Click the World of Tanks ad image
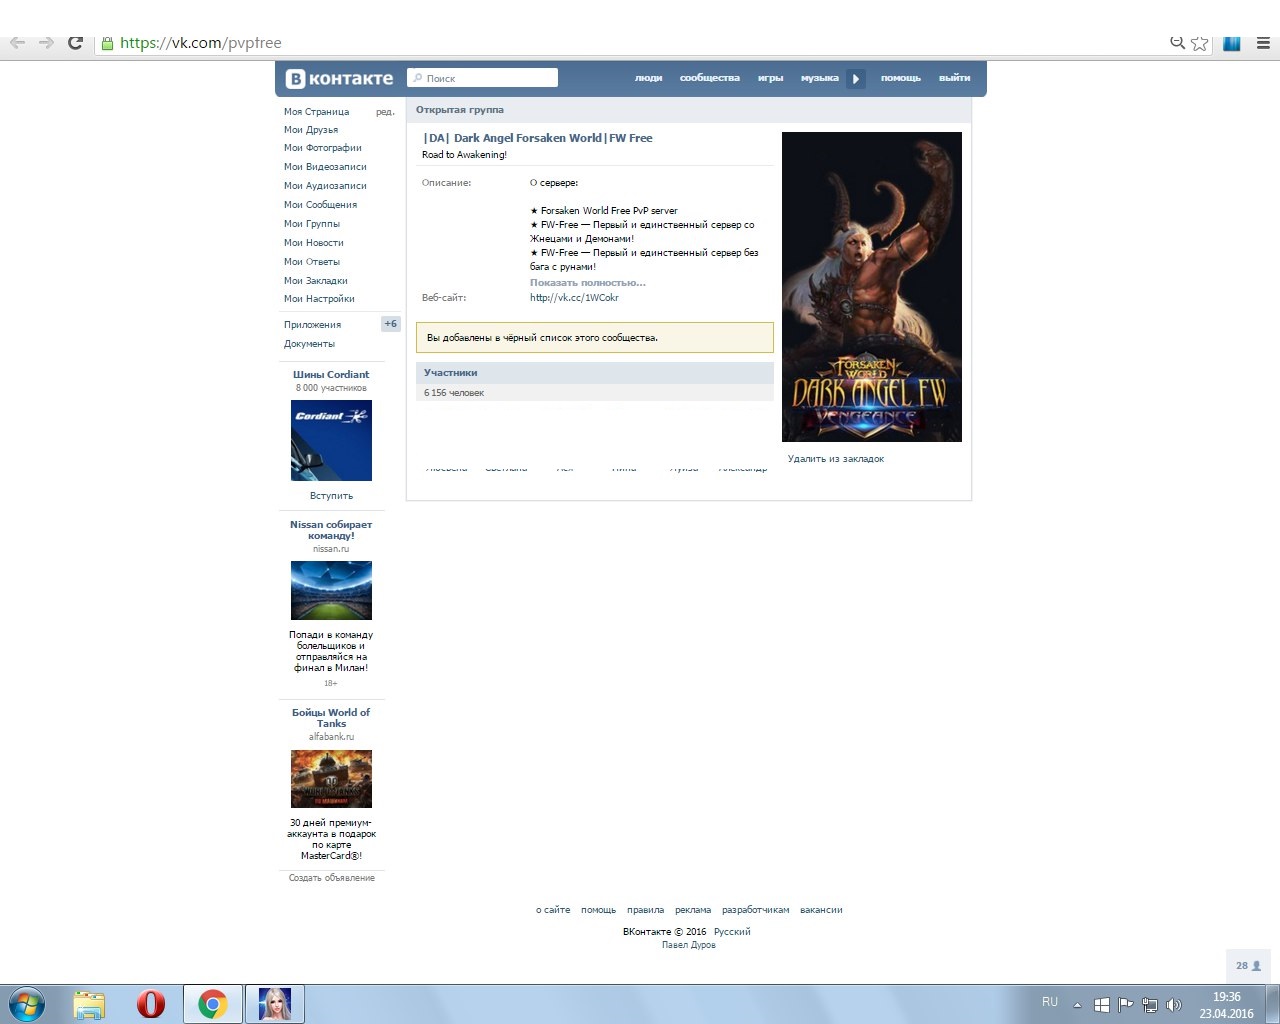The image size is (1280, 1024). tap(331, 779)
